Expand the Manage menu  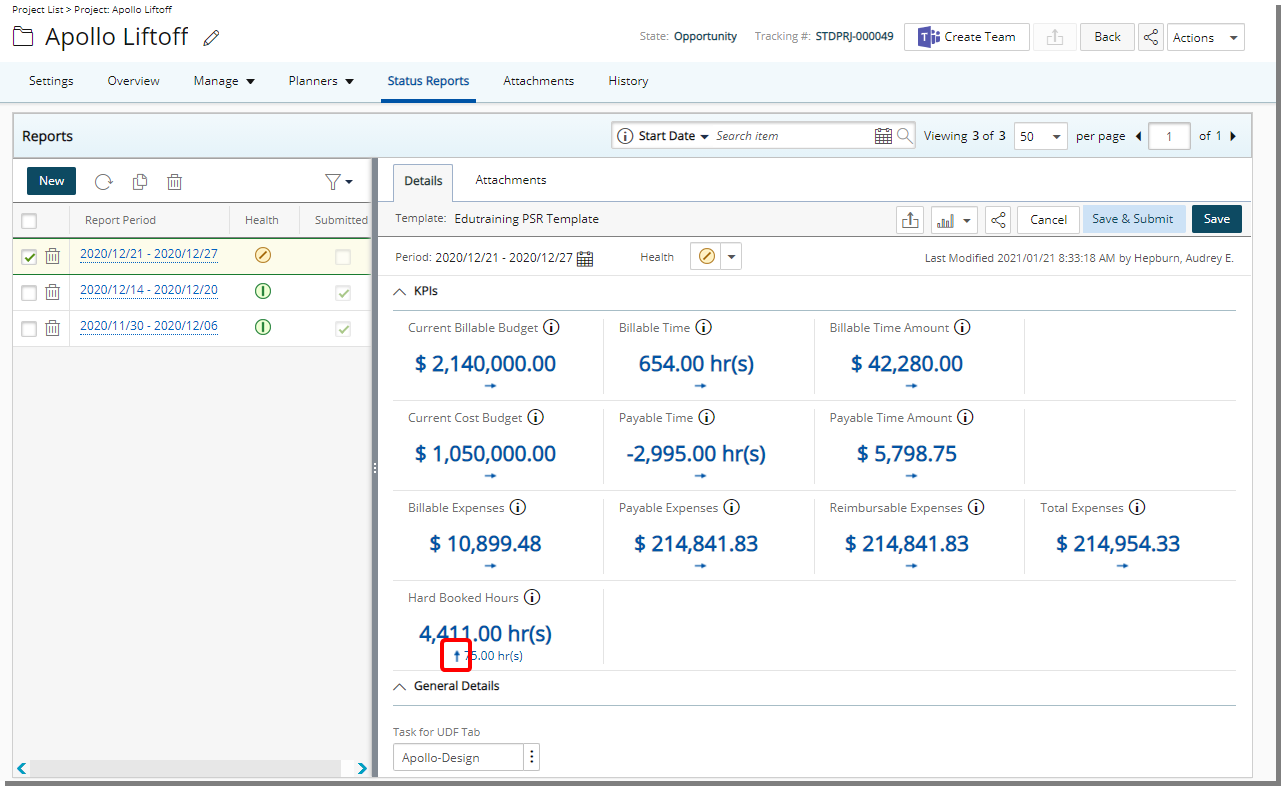224,81
